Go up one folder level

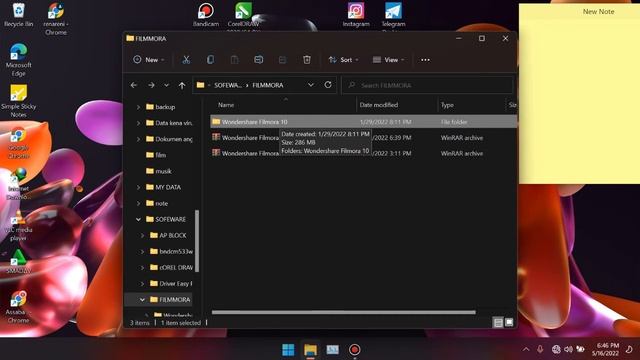tap(182, 85)
